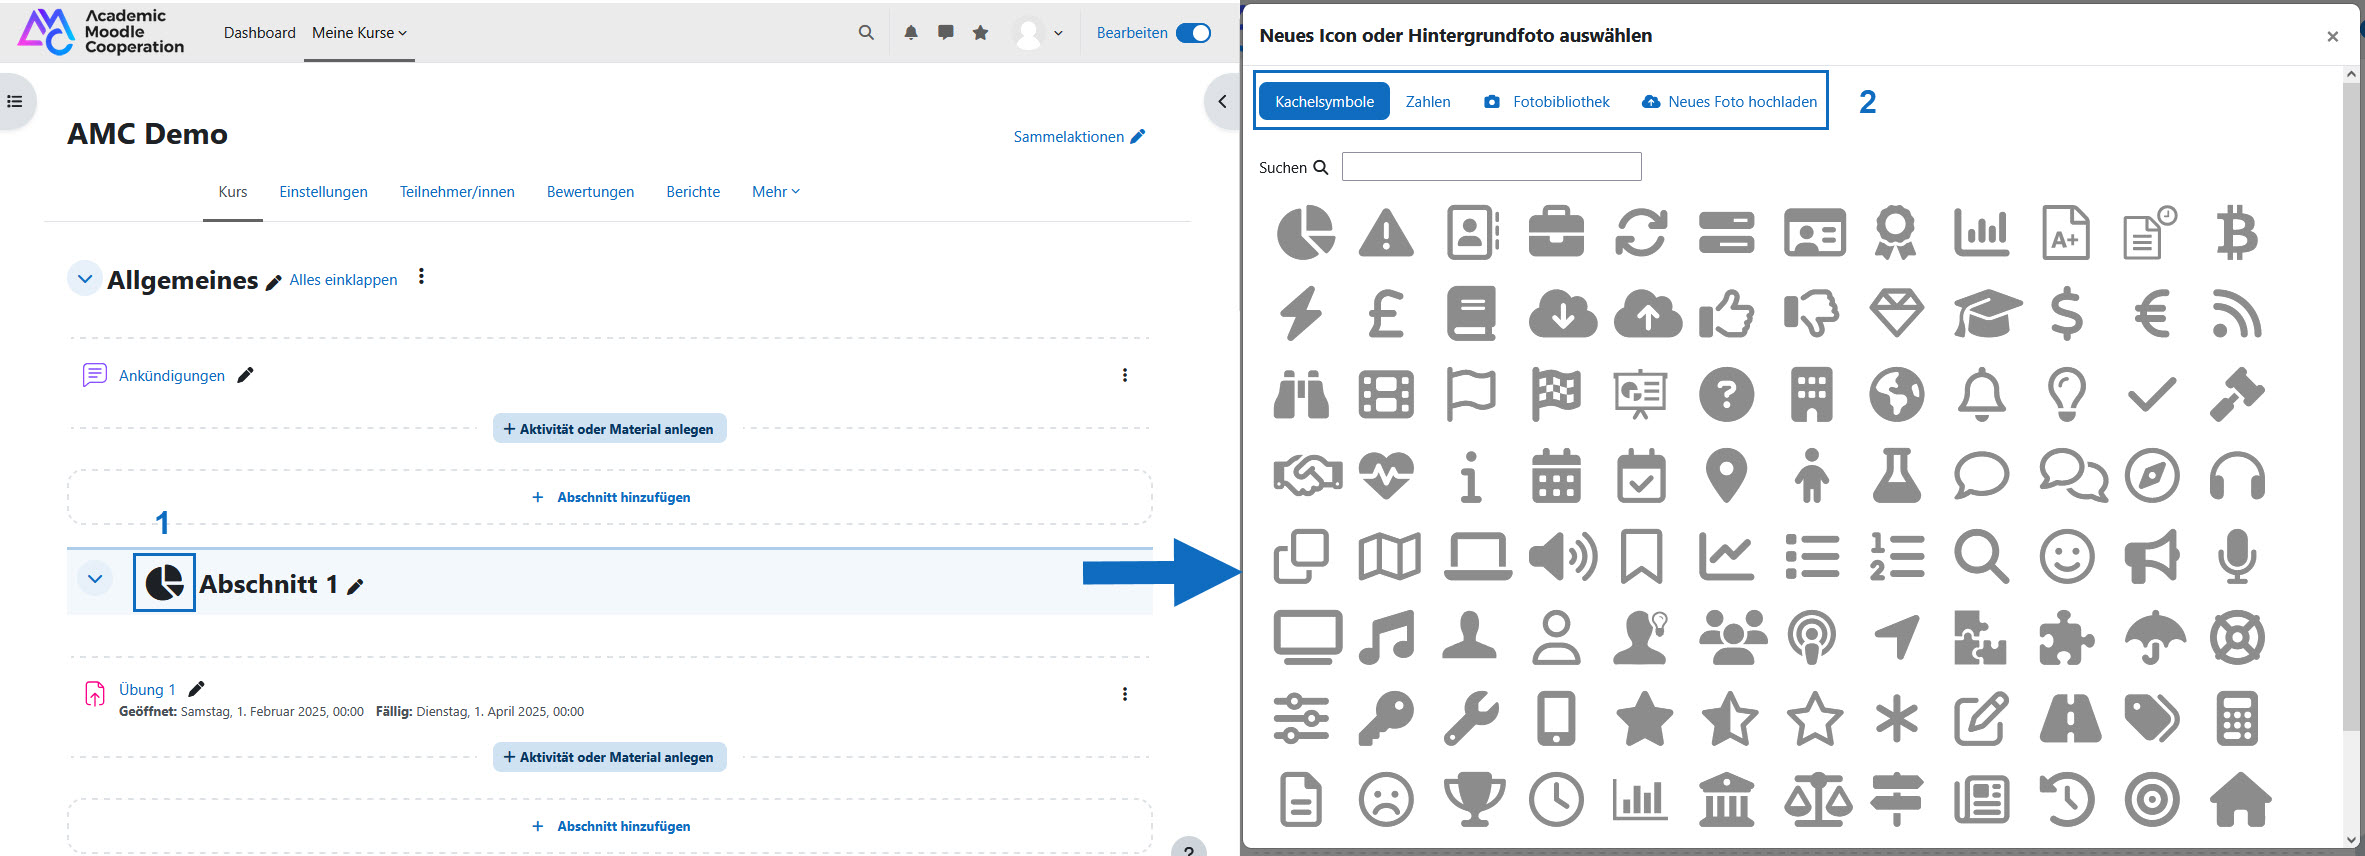Select the key icon
This screenshot has height=856, width=2365.
pos(1386,718)
